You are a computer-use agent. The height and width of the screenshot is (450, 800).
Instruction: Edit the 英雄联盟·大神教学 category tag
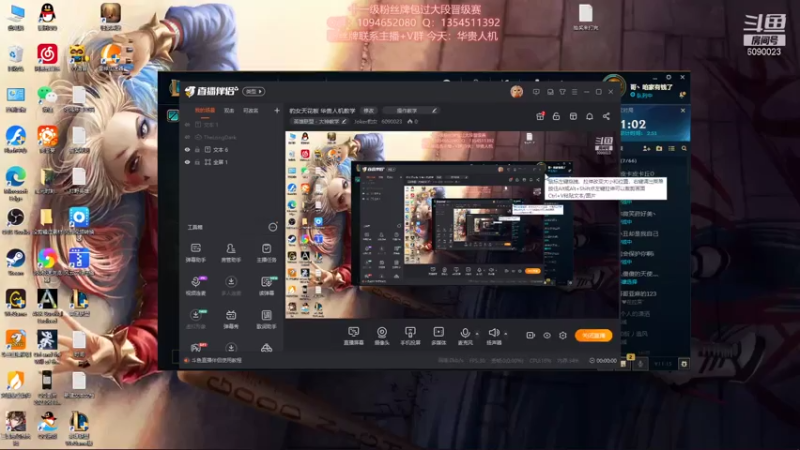point(319,121)
